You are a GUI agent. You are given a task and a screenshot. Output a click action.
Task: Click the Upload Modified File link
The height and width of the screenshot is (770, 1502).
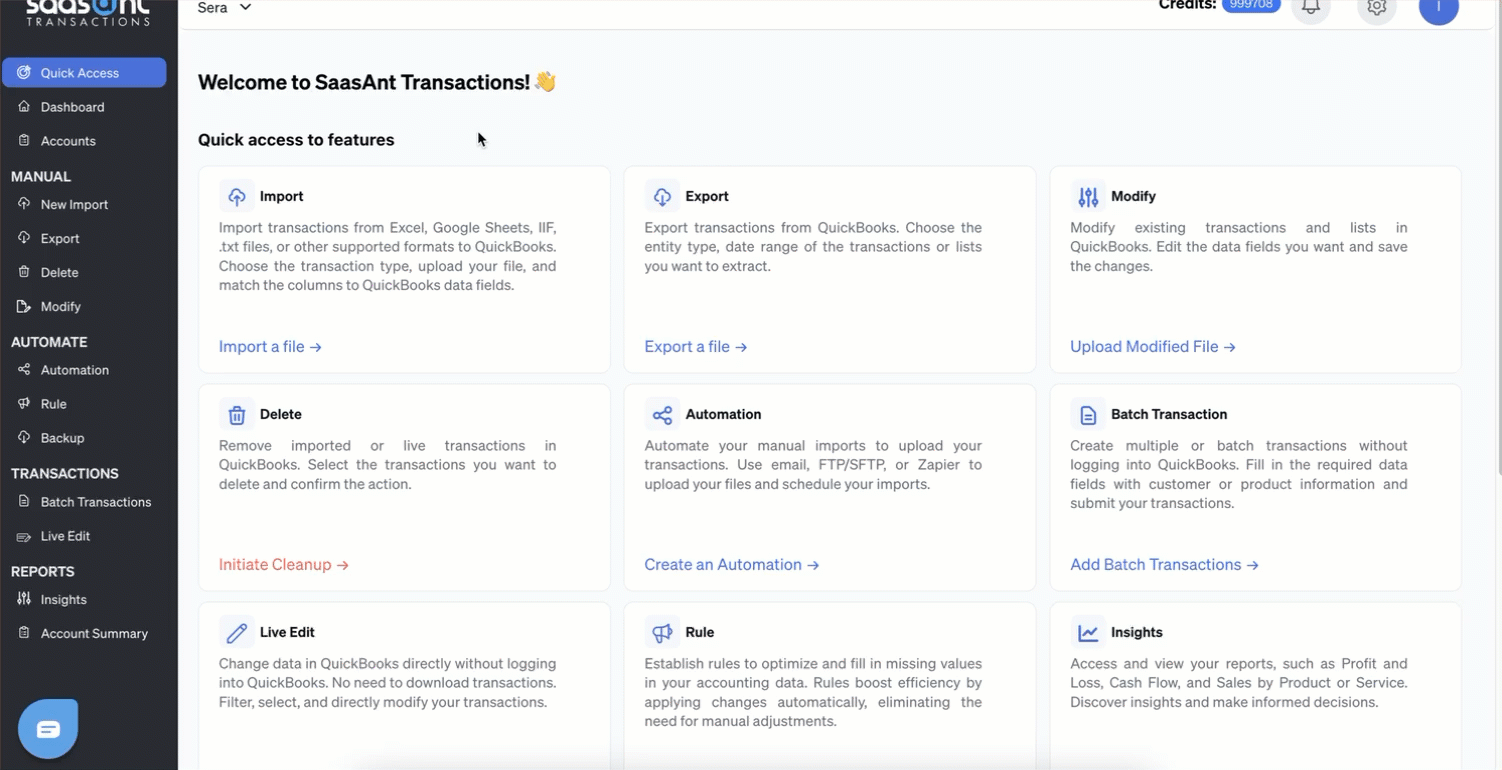(x=1153, y=347)
